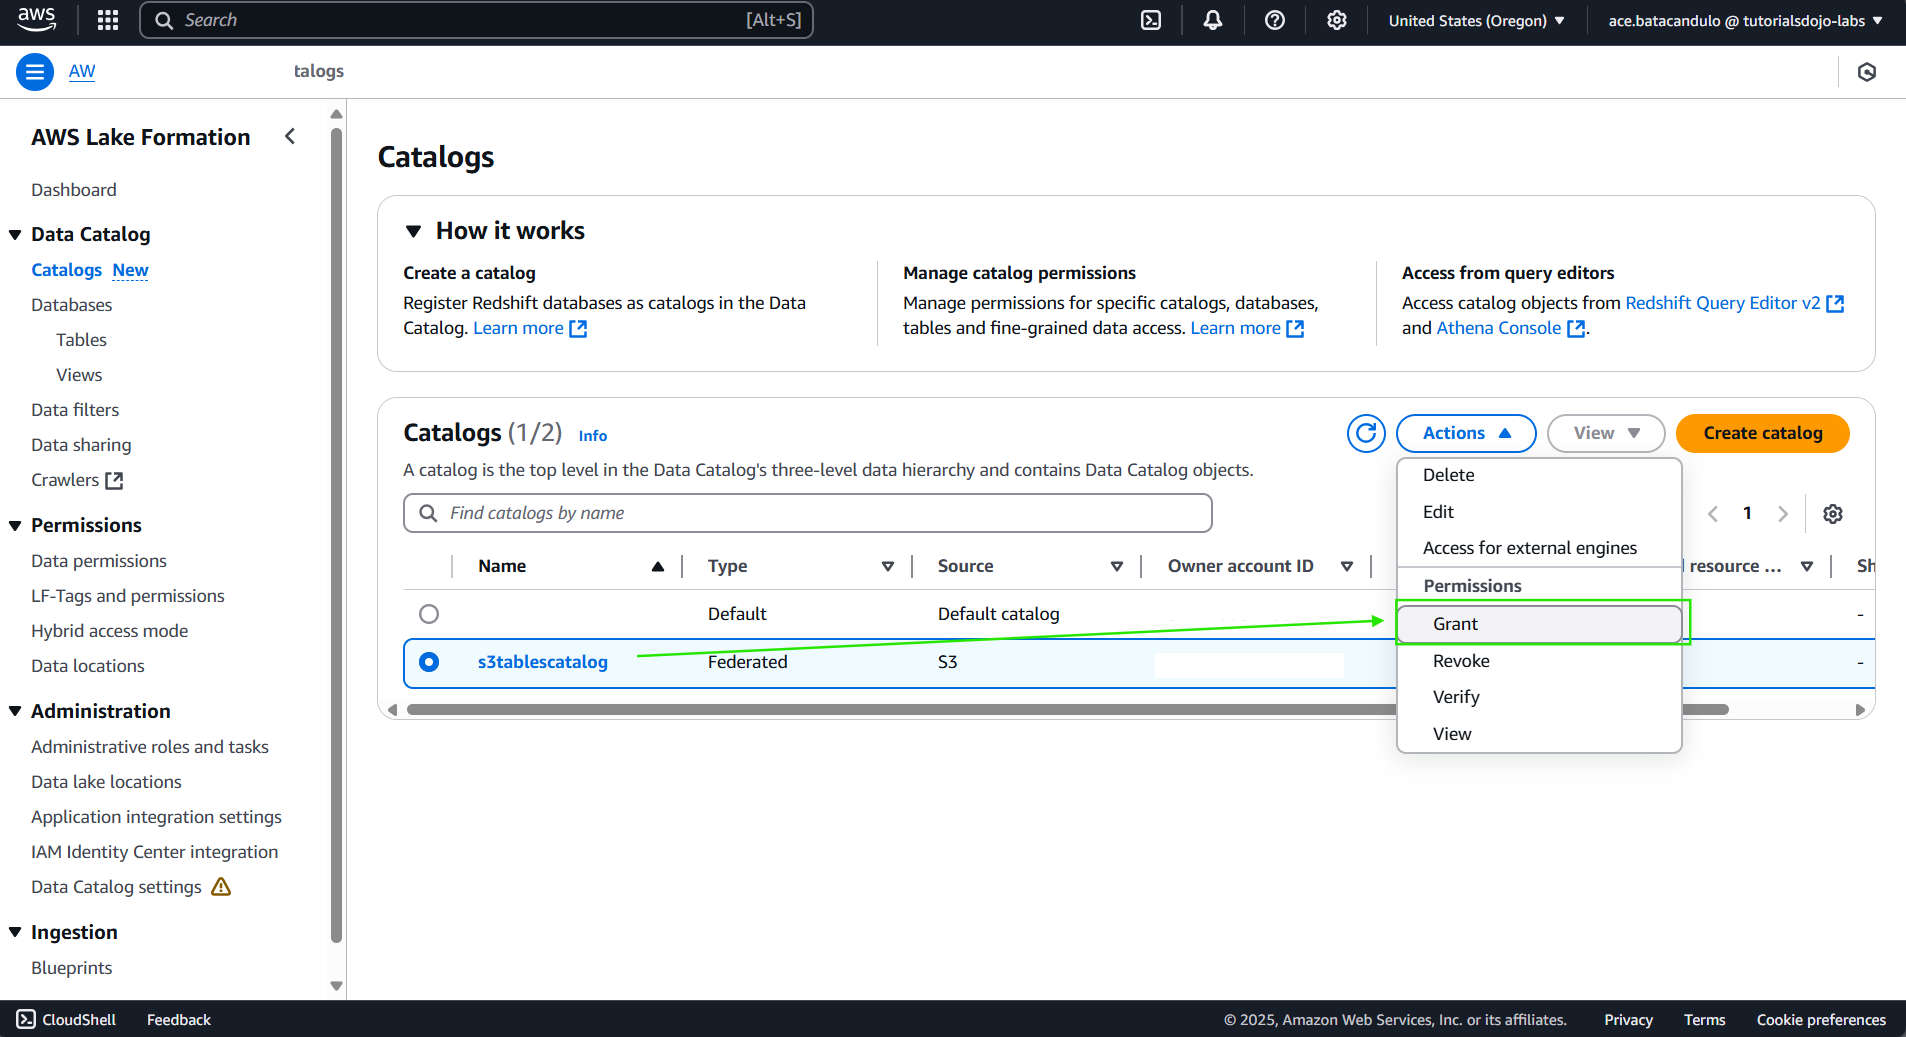Select the s3tablescatalog radio button
Viewport: 1906px width, 1037px height.
[x=429, y=662]
